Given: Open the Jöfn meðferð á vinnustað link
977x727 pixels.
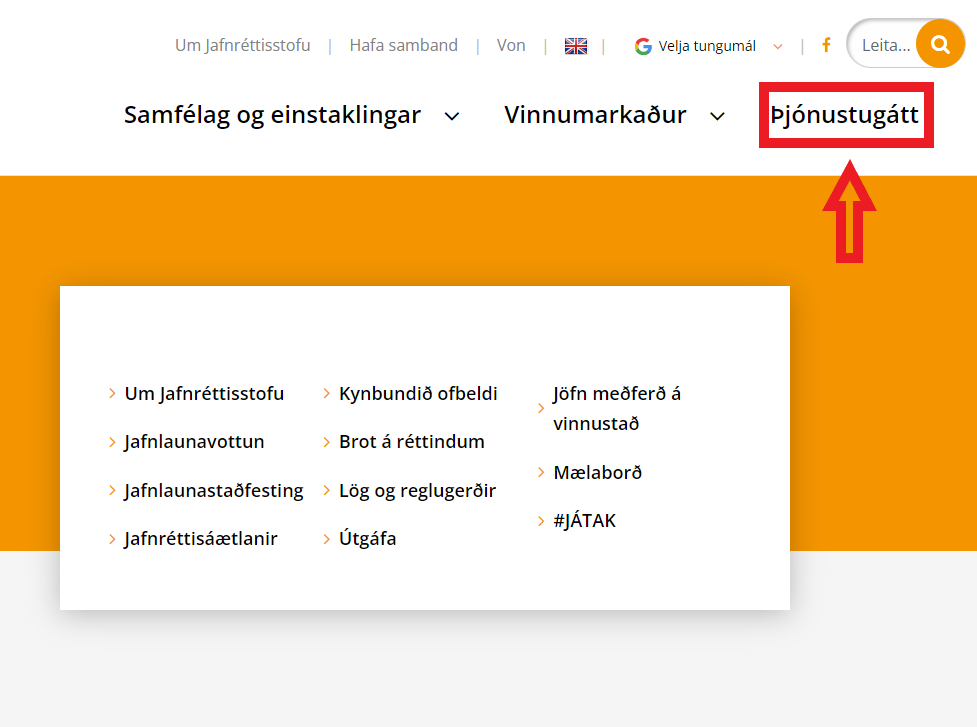Looking at the screenshot, I should pyautogui.click(x=617, y=407).
